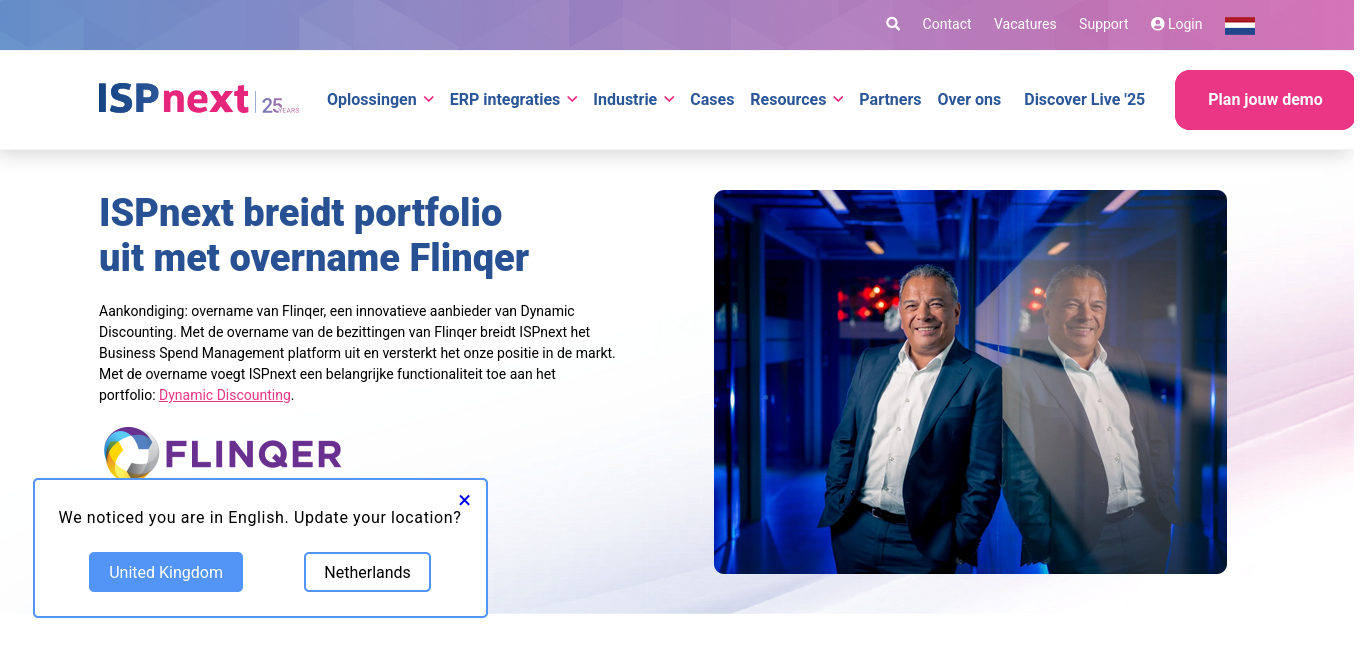Close the location popup with the X
Screen dimensions: 1366x651
pos(464,500)
